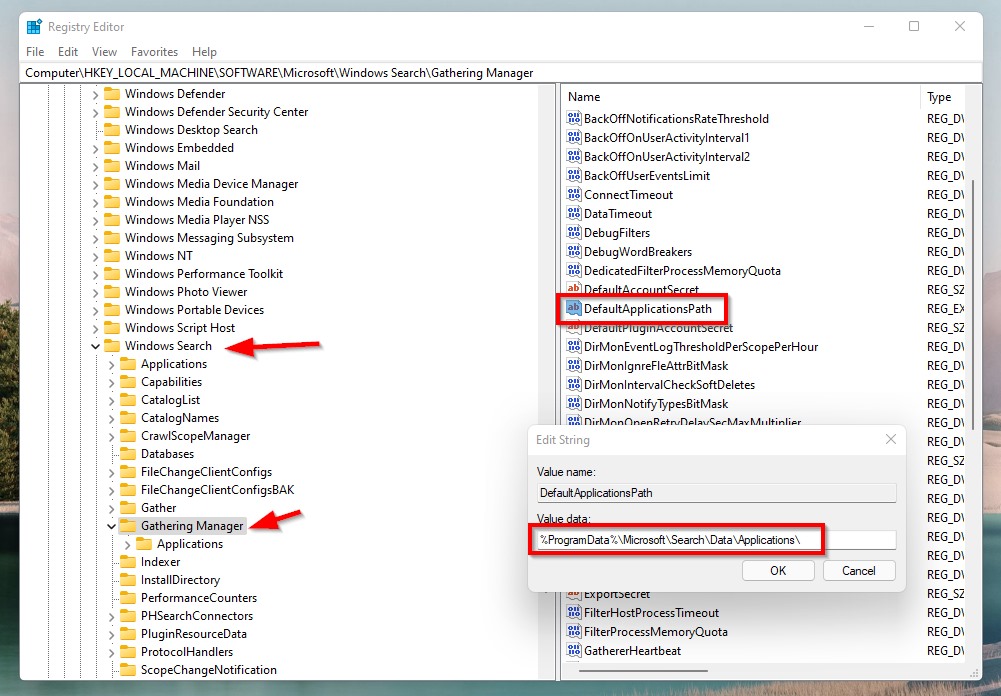Expand the Capabilities key
Viewport: 1001px width, 696px height.
[x=112, y=382]
